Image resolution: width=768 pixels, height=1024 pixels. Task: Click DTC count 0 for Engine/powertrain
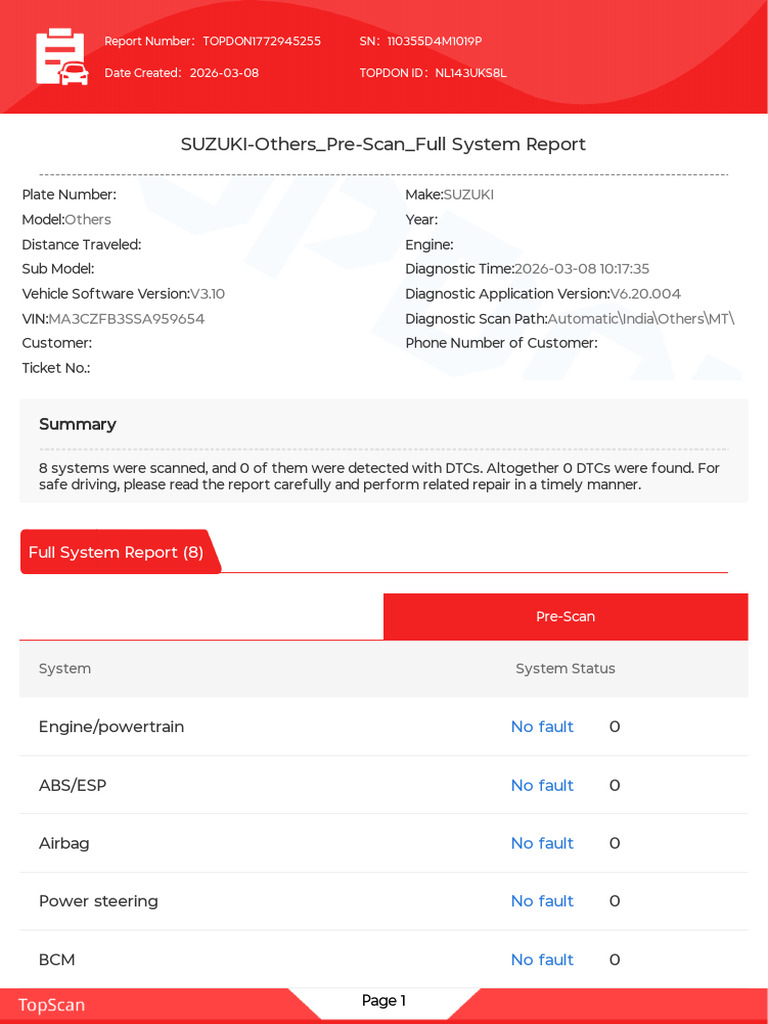click(x=615, y=727)
